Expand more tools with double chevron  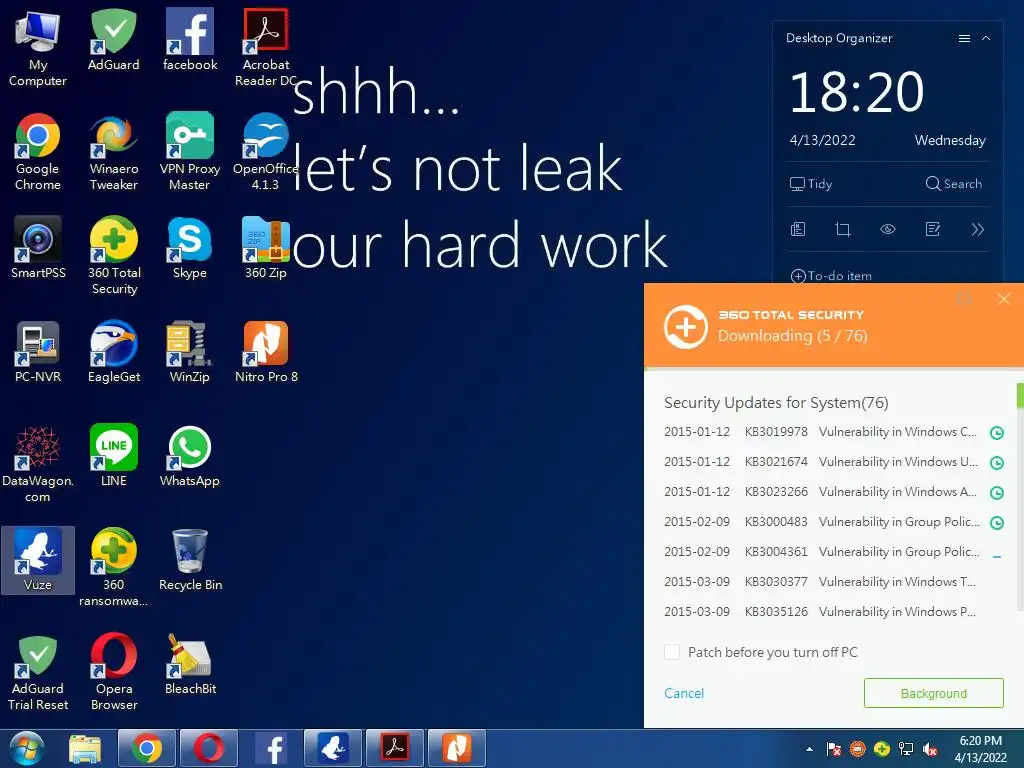point(977,229)
